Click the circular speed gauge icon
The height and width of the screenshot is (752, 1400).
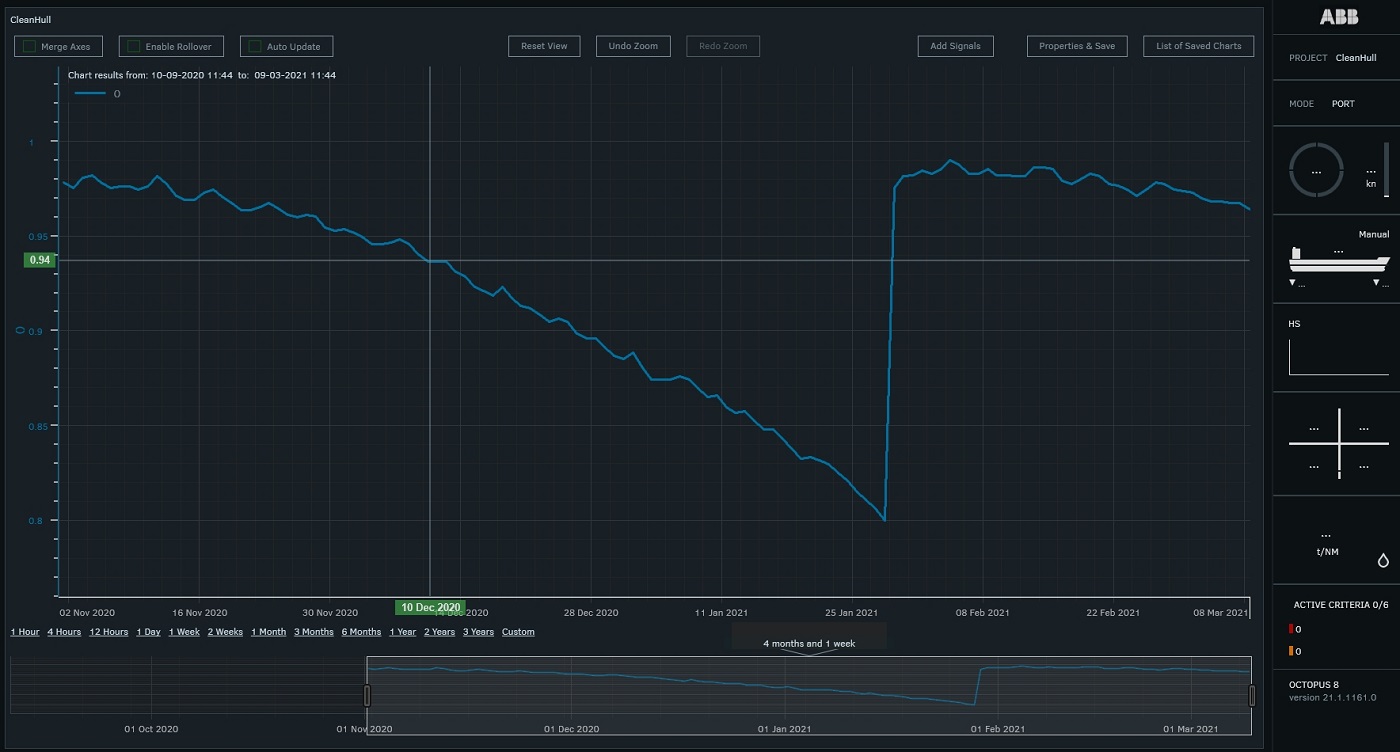(1316, 171)
